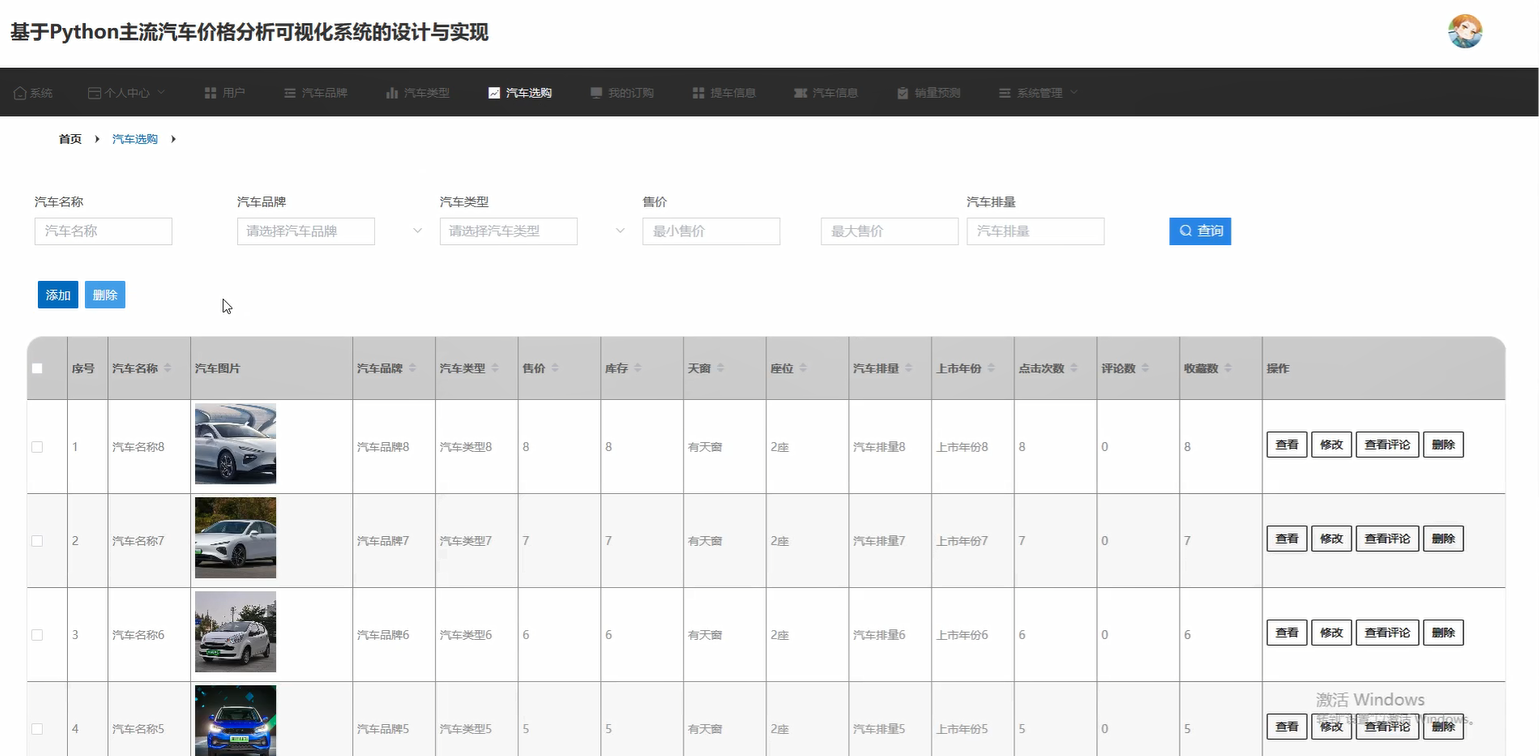Expand the 个人中心 menu dropdown
Screen dimensions: 1539x756
click(x=127, y=93)
